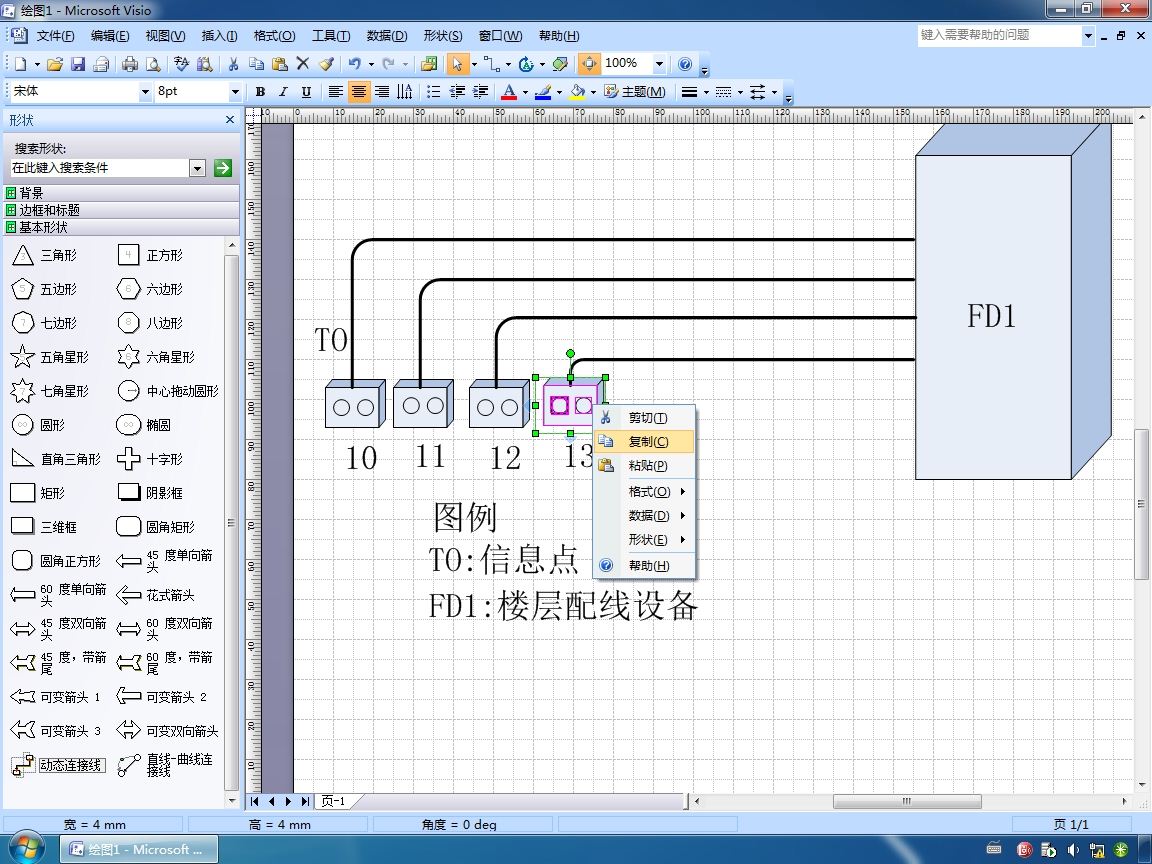Align text to the left
1152x864 pixels.
click(x=335, y=92)
